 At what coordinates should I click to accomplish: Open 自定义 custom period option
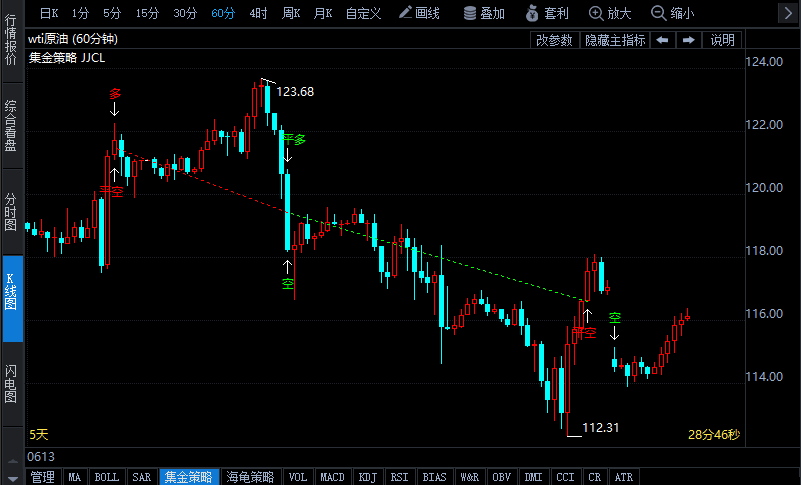pos(363,13)
